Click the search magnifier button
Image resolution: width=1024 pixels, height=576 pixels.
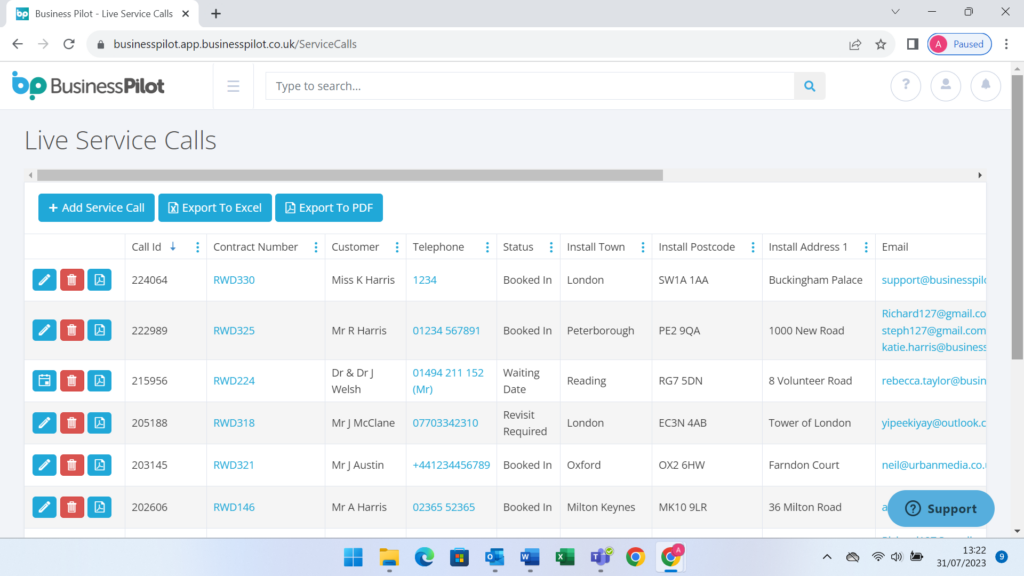click(x=809, y=86)
